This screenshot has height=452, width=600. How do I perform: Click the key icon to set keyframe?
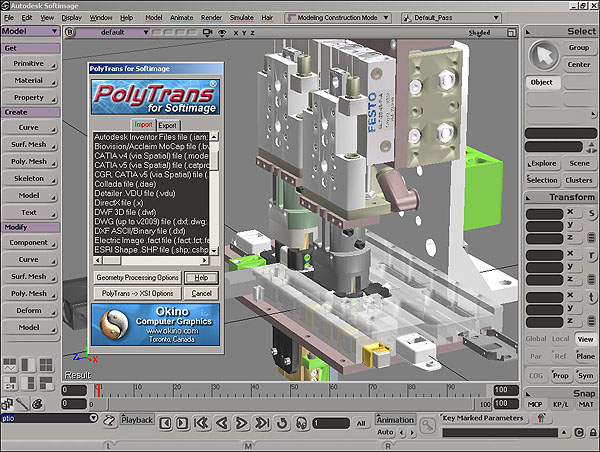(x=427, y=425)
